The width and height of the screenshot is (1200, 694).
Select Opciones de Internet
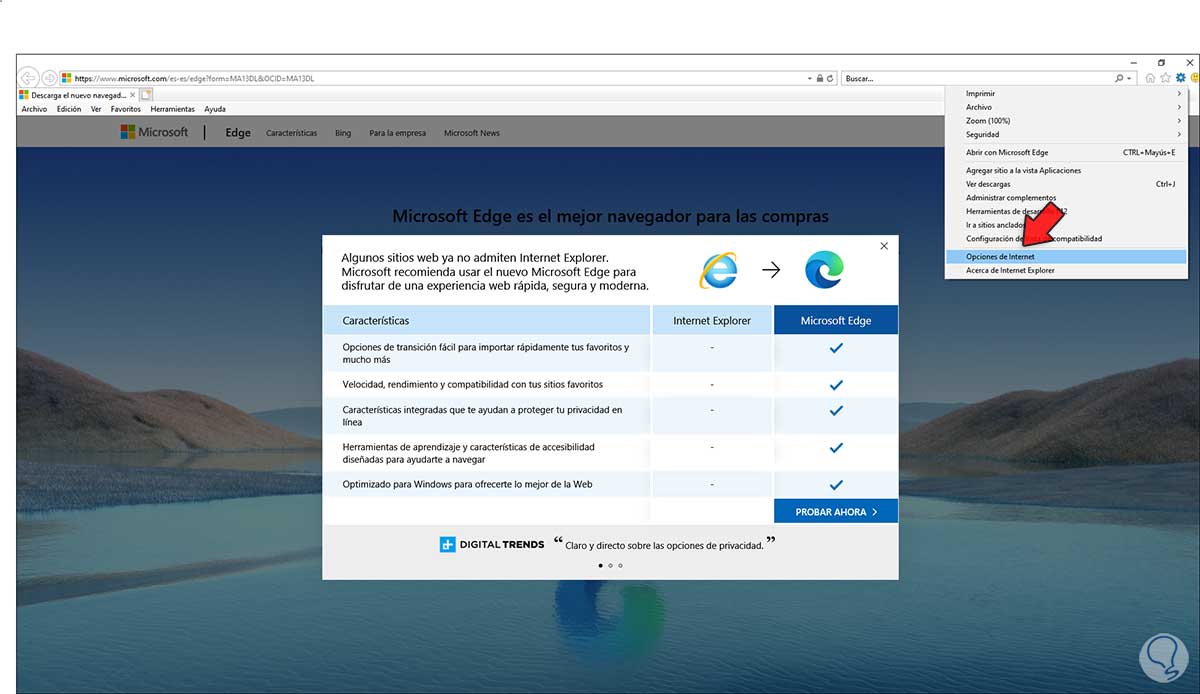(1066, 257)
